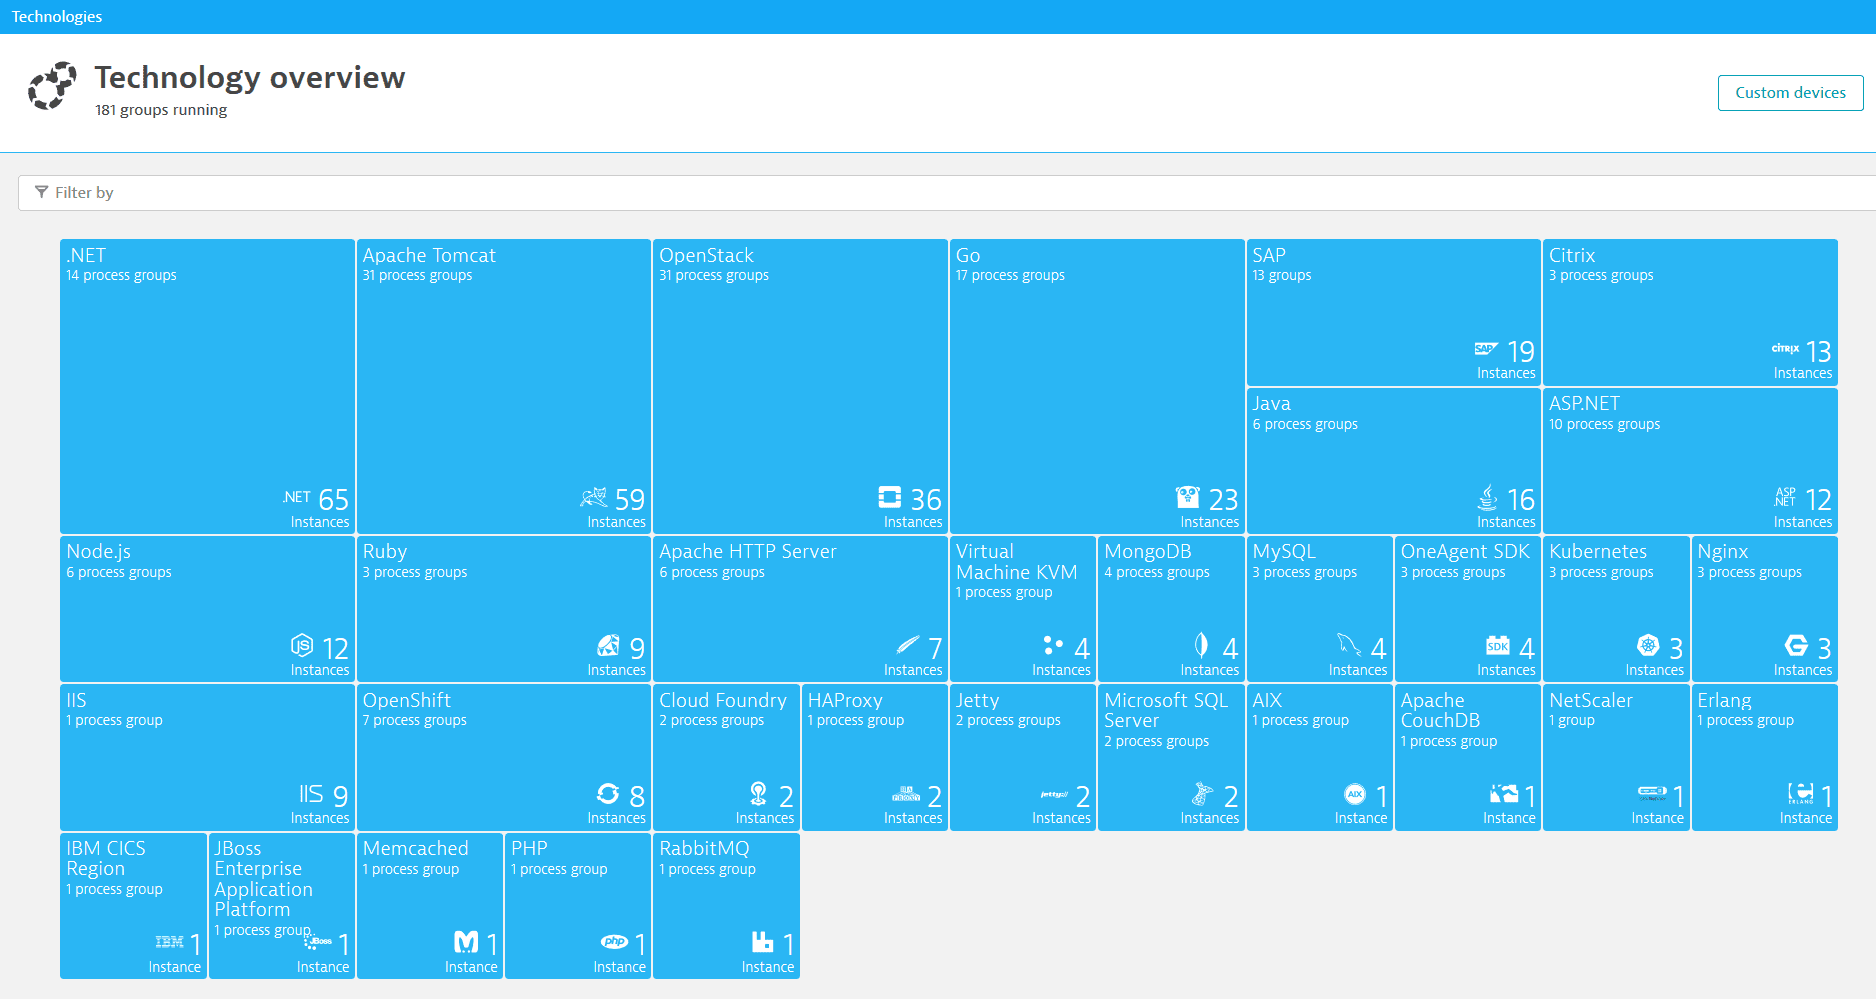The width and height of the screenshot is (1876, 999).
Task: Click the Erlang logo icon
Action: point(1801,794)
